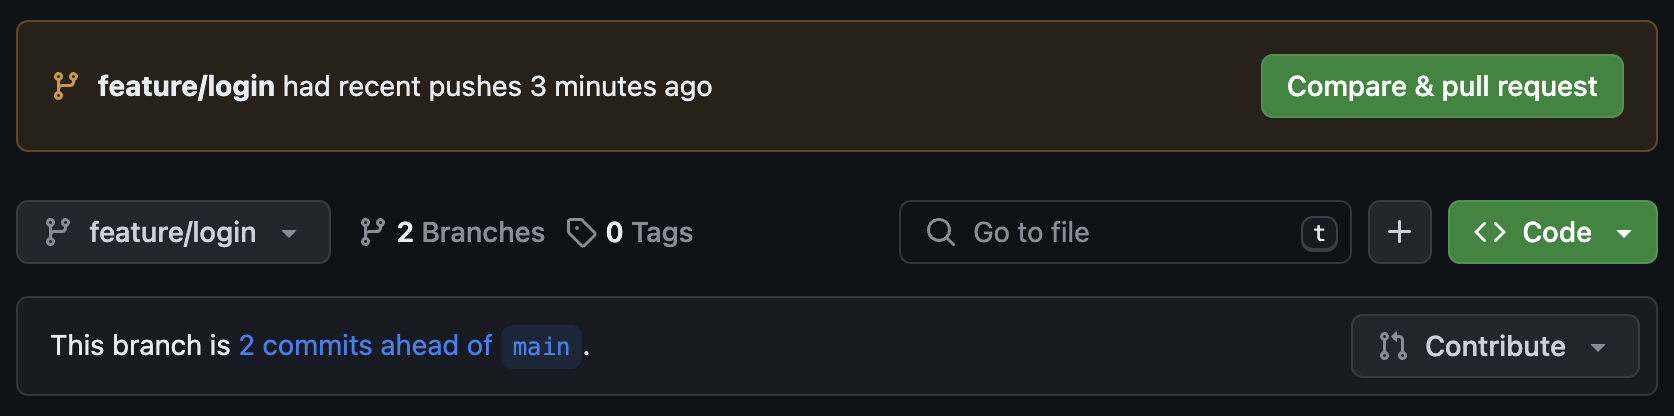Click the branch icon in the recent pushes banner
Viewport: 1674px width, 416px height.
(x=65, y=86)
